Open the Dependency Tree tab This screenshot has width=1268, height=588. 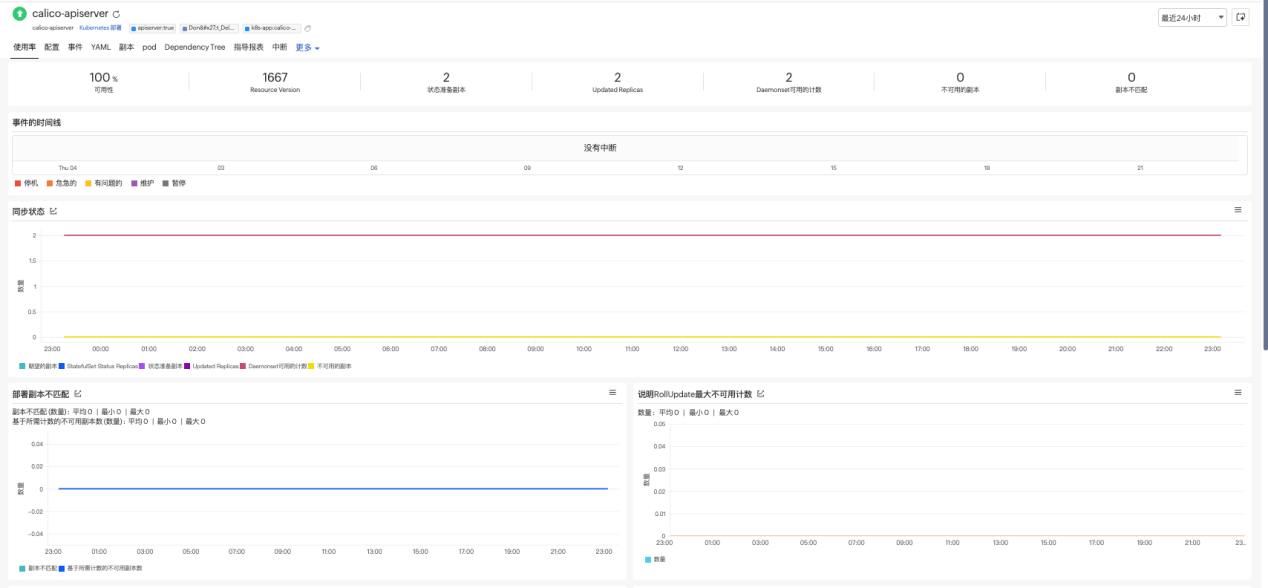pyautogui.click(x=195, y=47)
